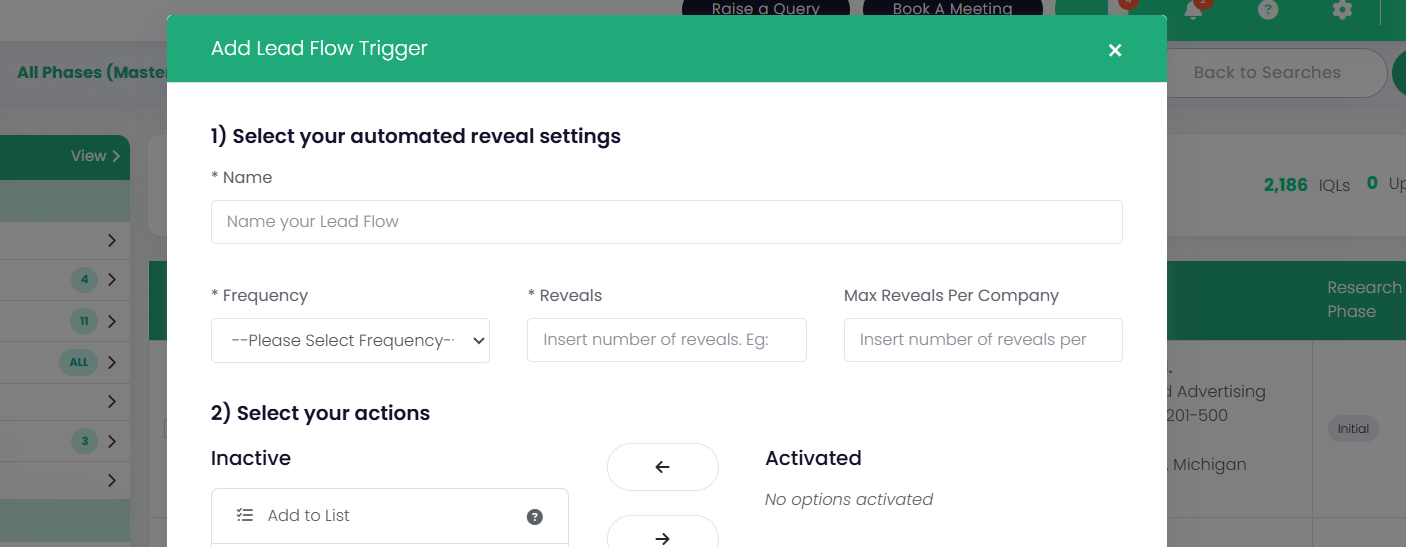The height and width of the screenshot is (547, 1406).
Task: Close the Add Lead Flow Trigger dialog
Action: coord(1115,50)
